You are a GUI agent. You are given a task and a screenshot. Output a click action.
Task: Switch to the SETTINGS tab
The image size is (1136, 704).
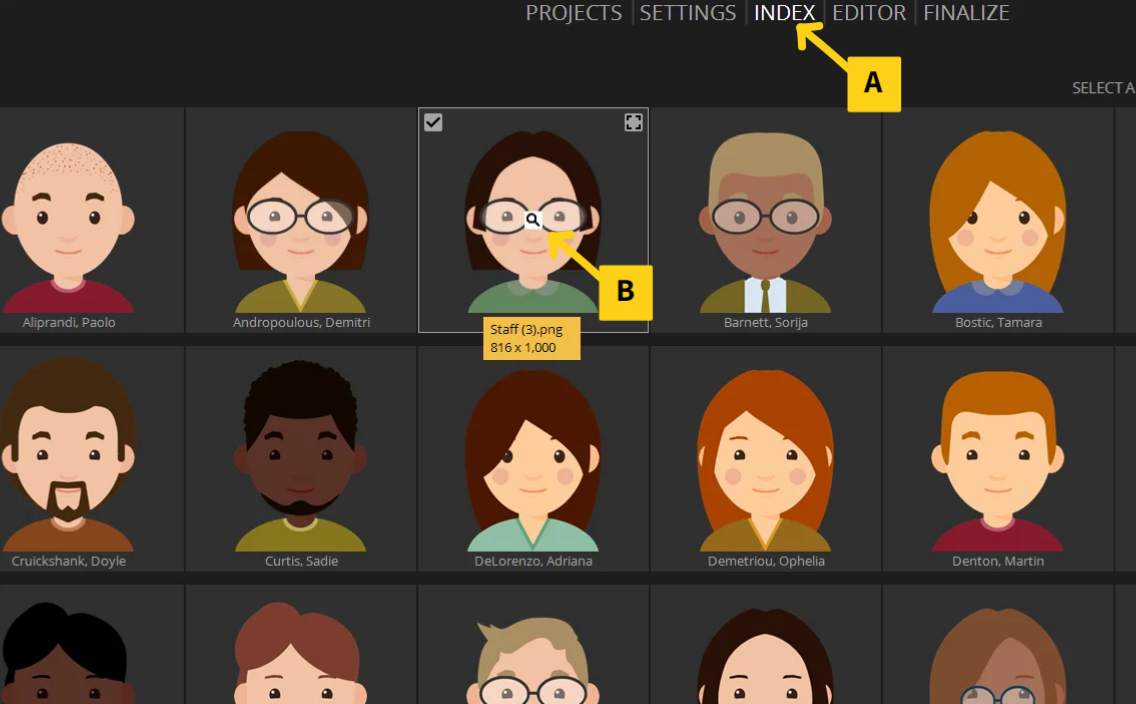coord(688,13)
